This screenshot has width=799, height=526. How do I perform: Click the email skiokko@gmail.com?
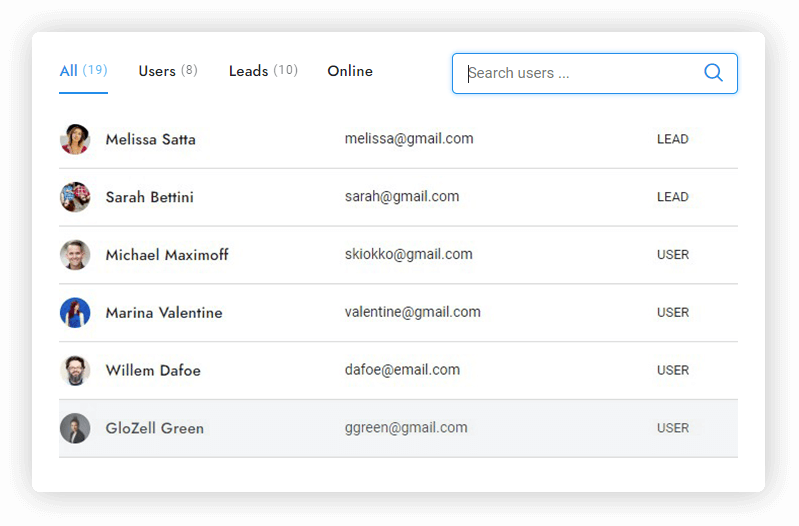click(x=408, y=254)
